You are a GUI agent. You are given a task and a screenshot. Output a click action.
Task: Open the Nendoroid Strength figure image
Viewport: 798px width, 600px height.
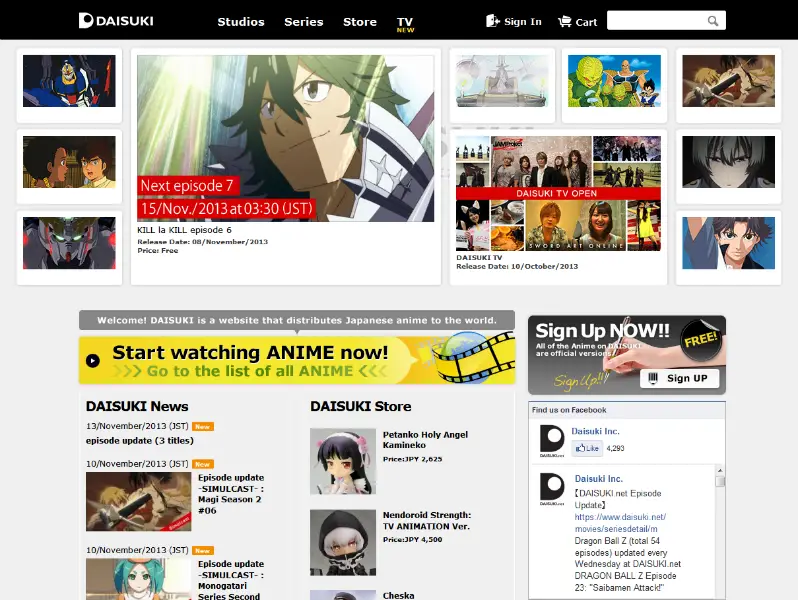point(343,542)
